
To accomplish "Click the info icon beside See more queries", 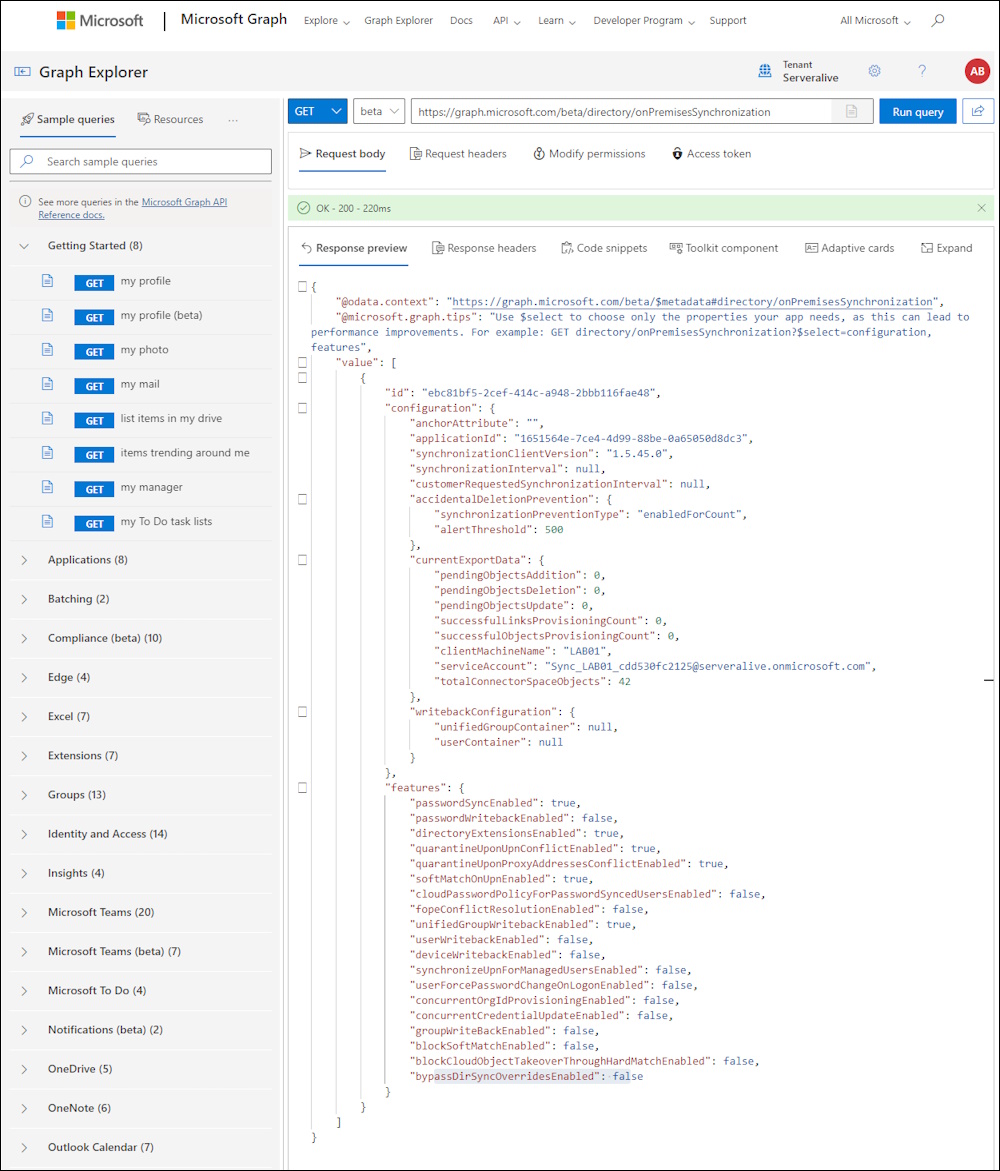I will [x=25, y=202].
